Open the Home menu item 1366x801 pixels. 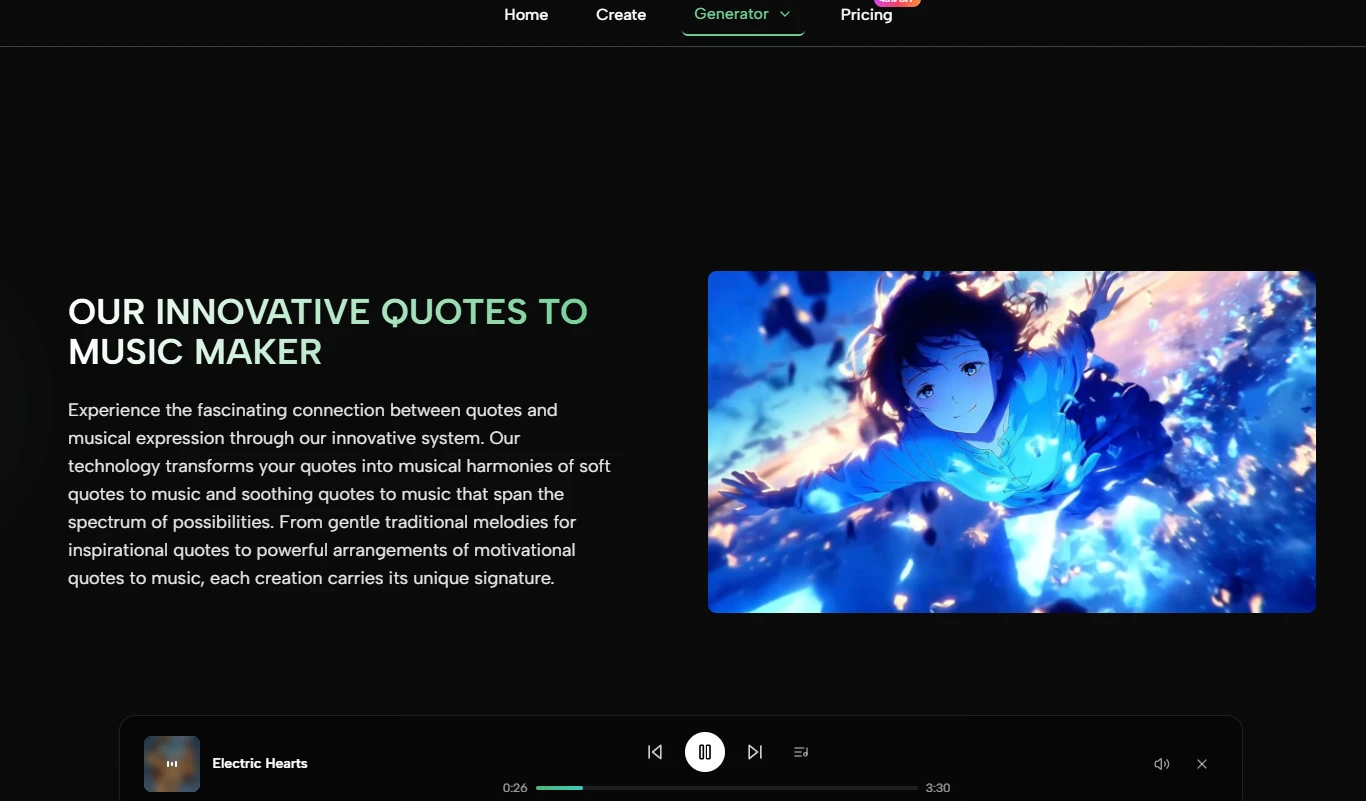(526, 14)
